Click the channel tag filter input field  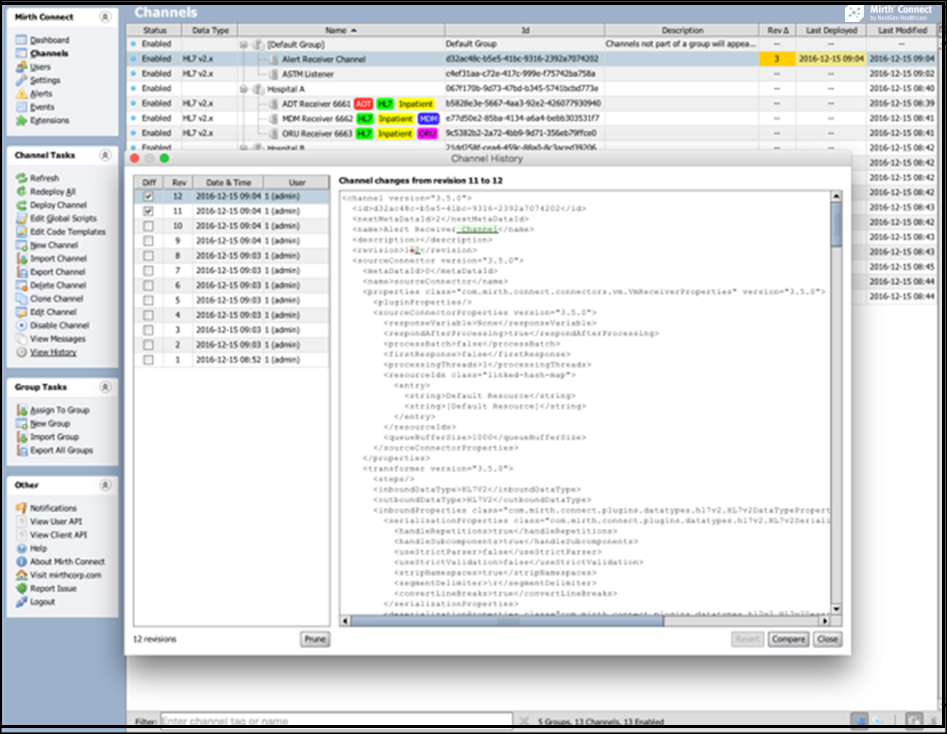click(x=335, y=720)
